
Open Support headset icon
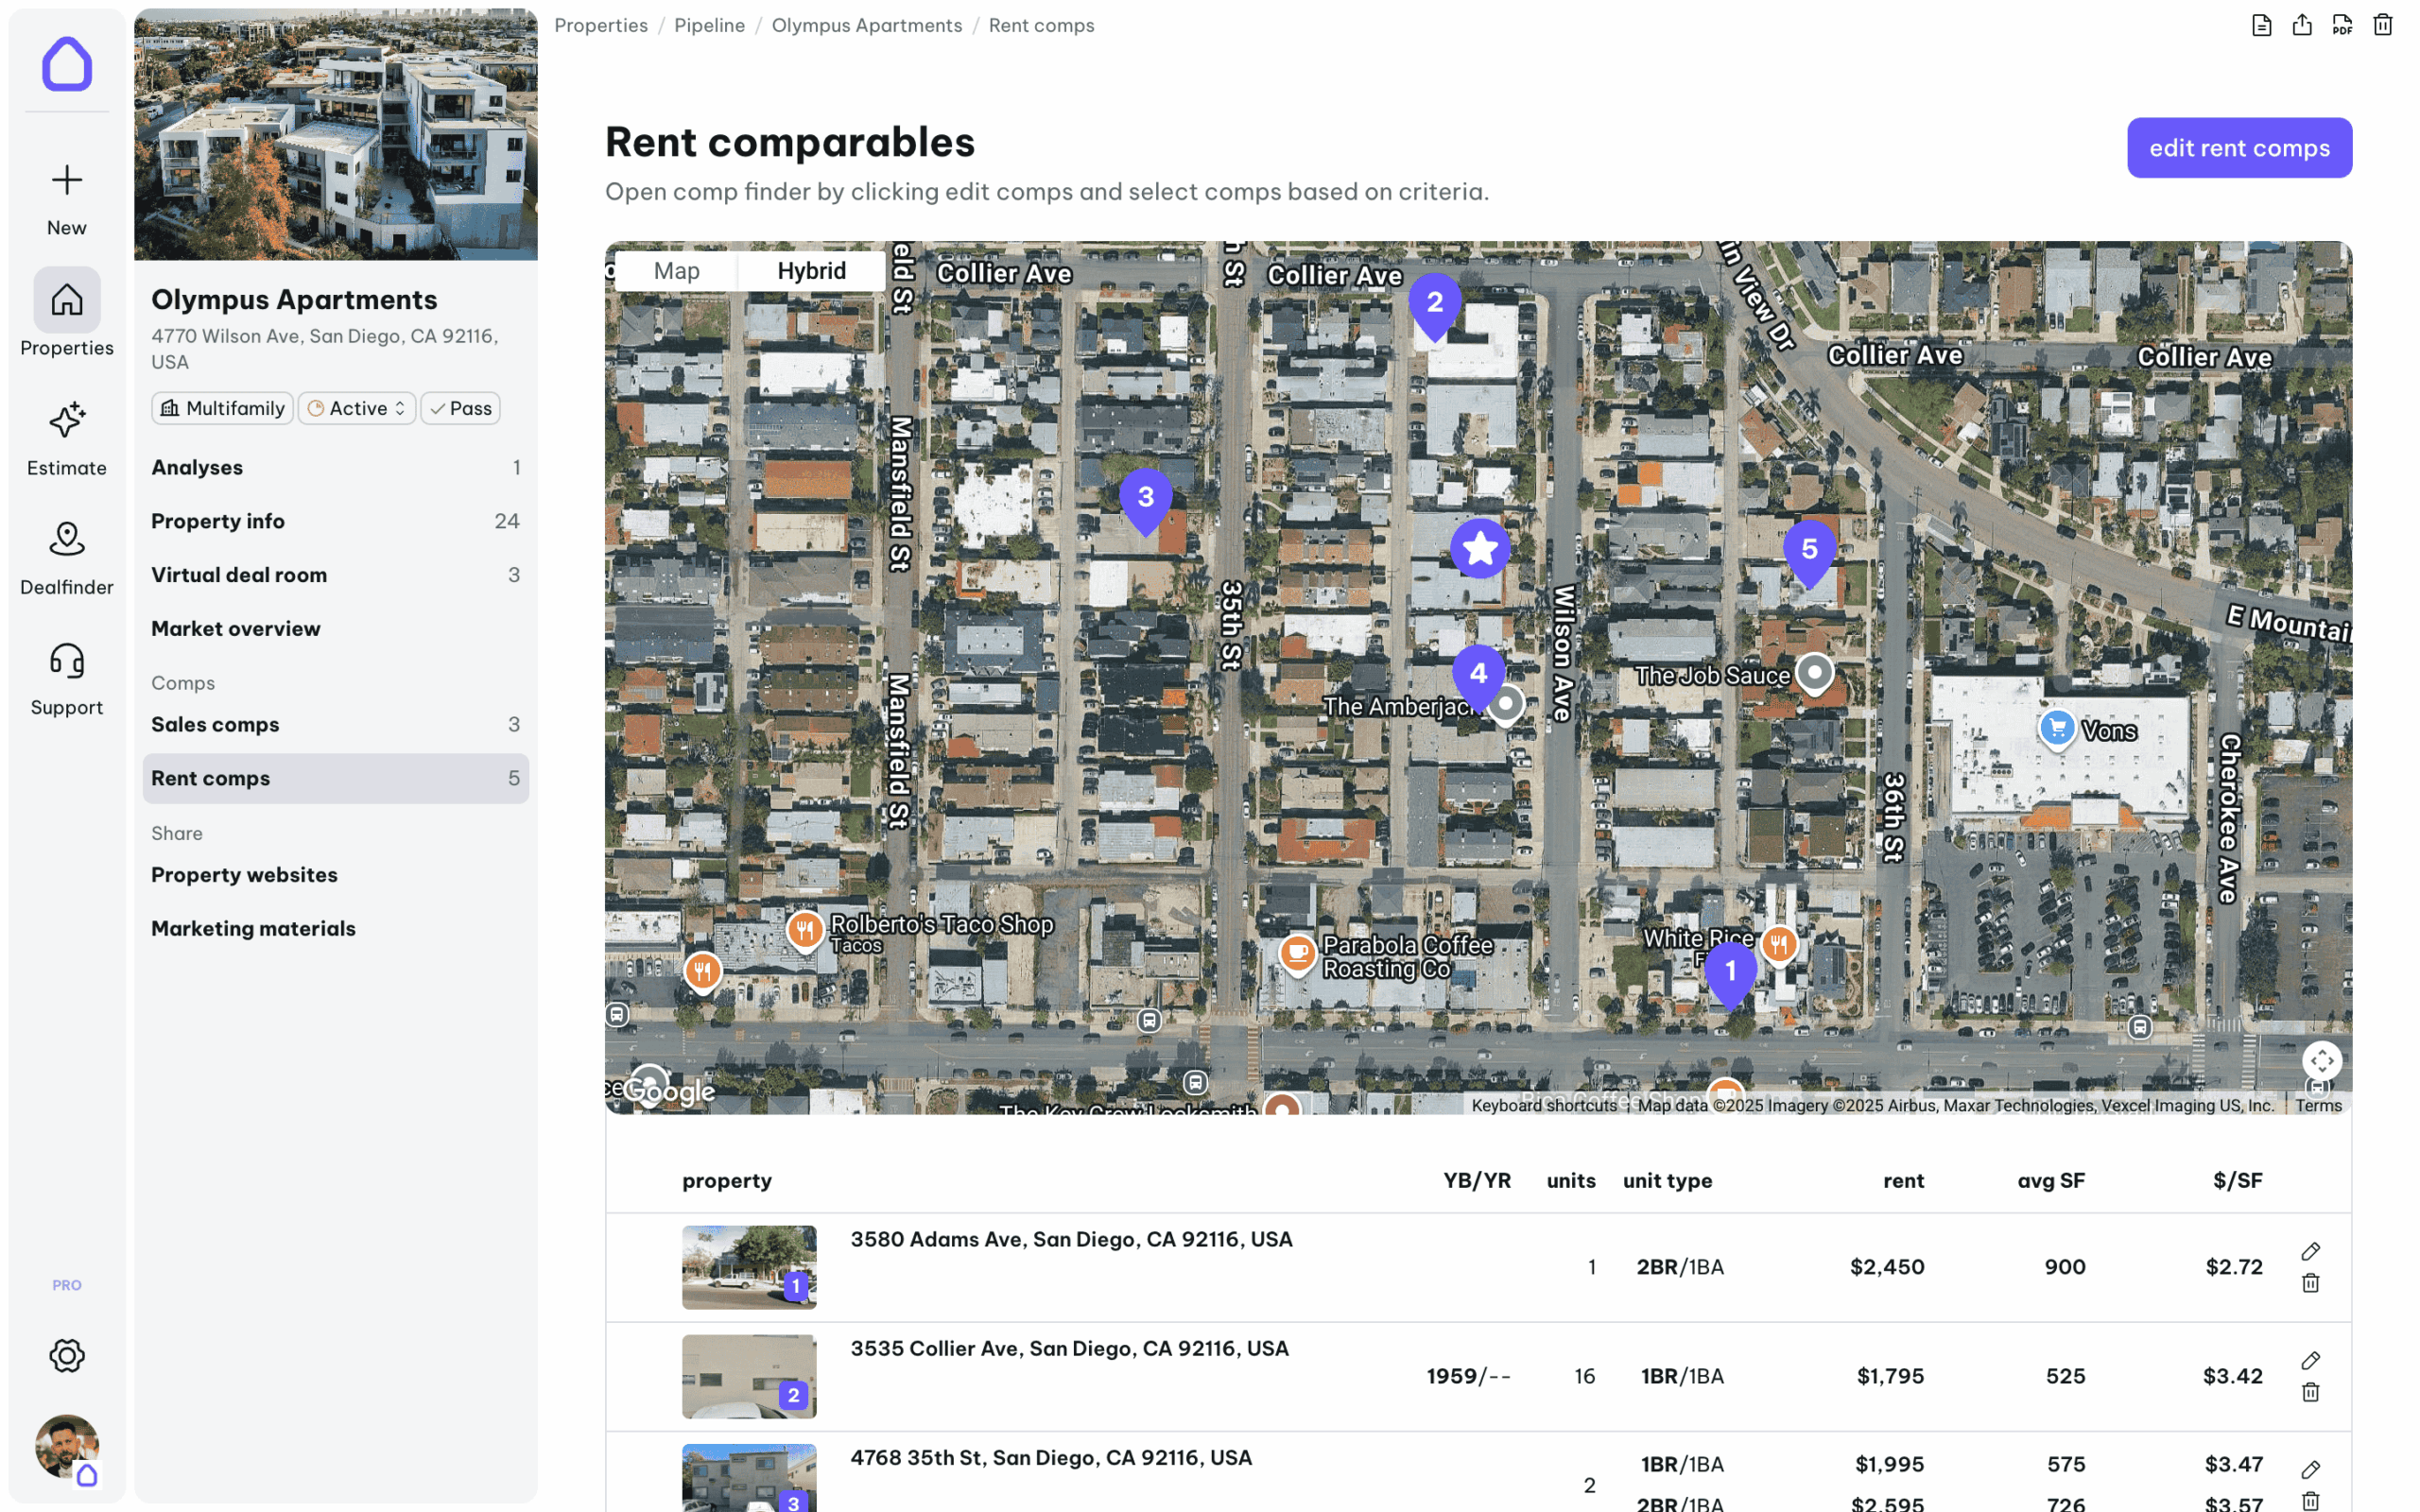point(66,660)
